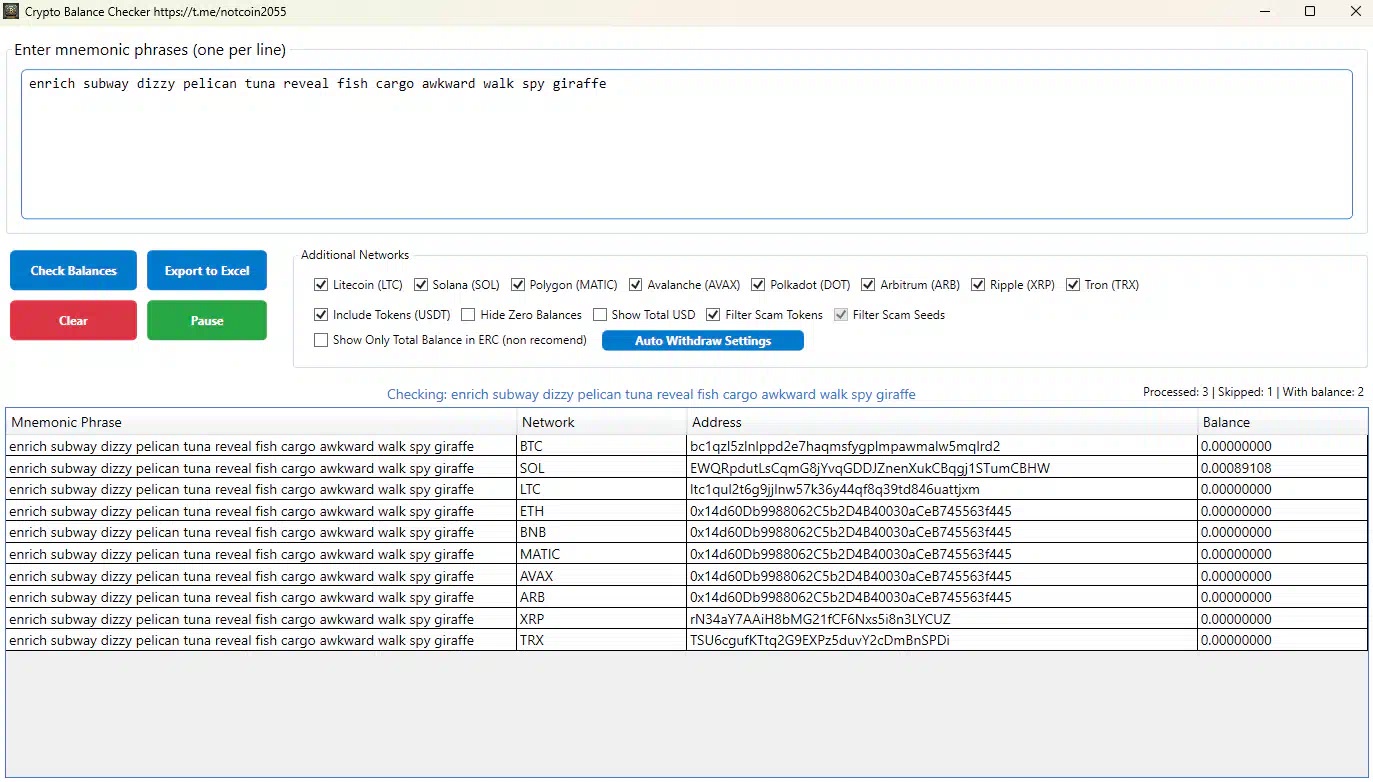Click the mnemonic phrase cell in the ARB row
This screenshot has height=782, width=1373.
pos(261,597)
